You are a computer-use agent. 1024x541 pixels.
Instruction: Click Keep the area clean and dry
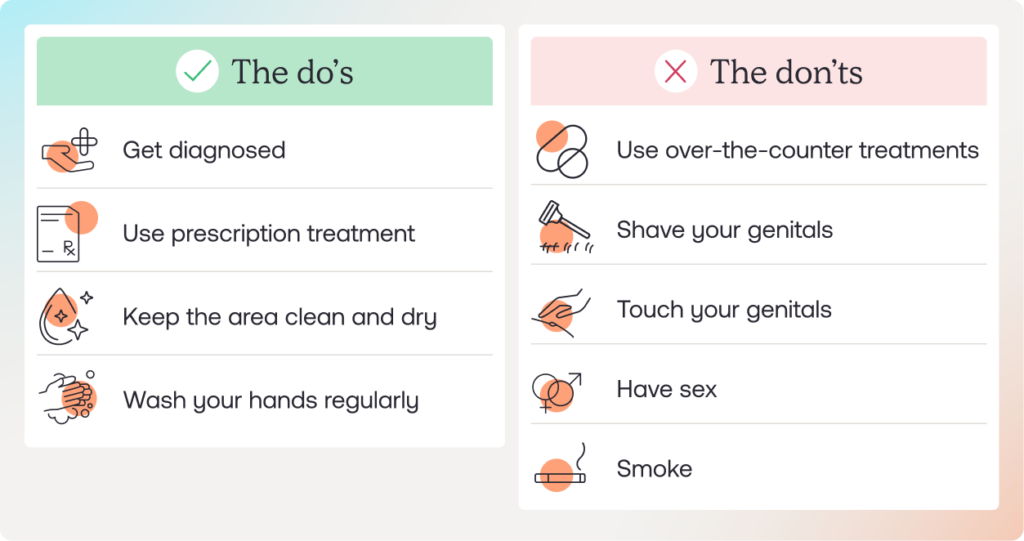pyautogui.click(x=280, y=317)
